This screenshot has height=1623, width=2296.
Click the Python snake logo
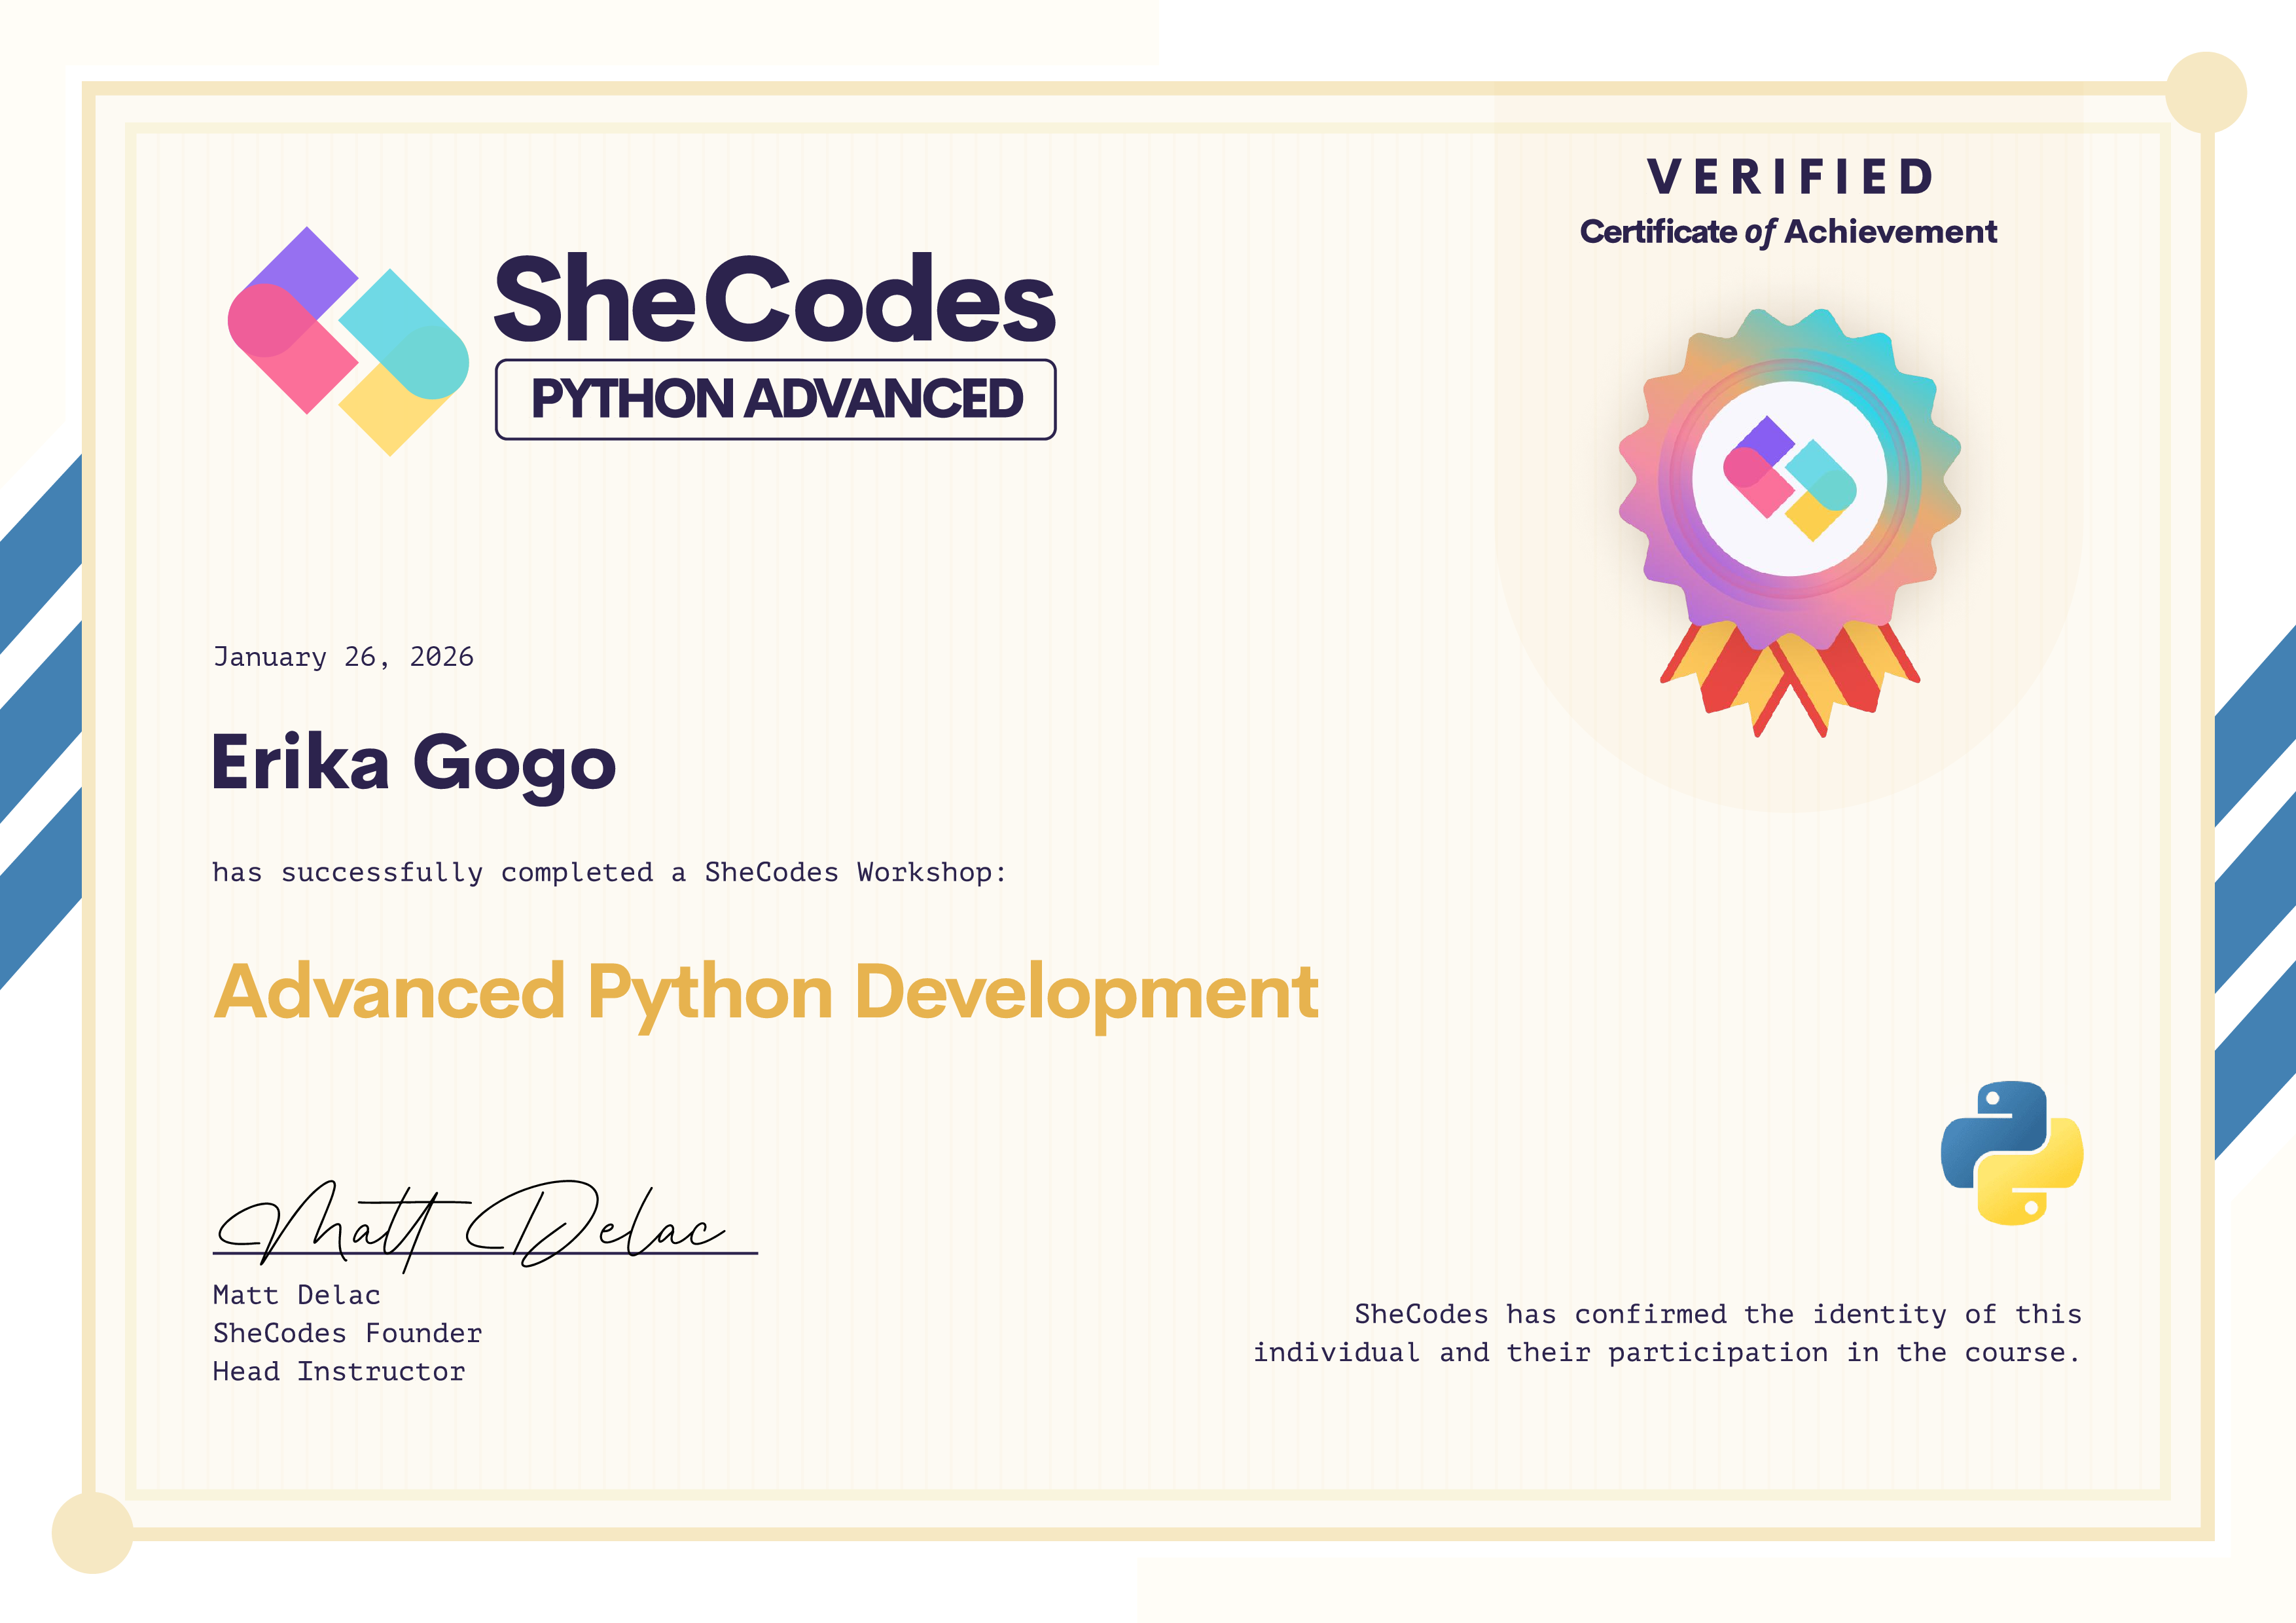point(2011,1152)
